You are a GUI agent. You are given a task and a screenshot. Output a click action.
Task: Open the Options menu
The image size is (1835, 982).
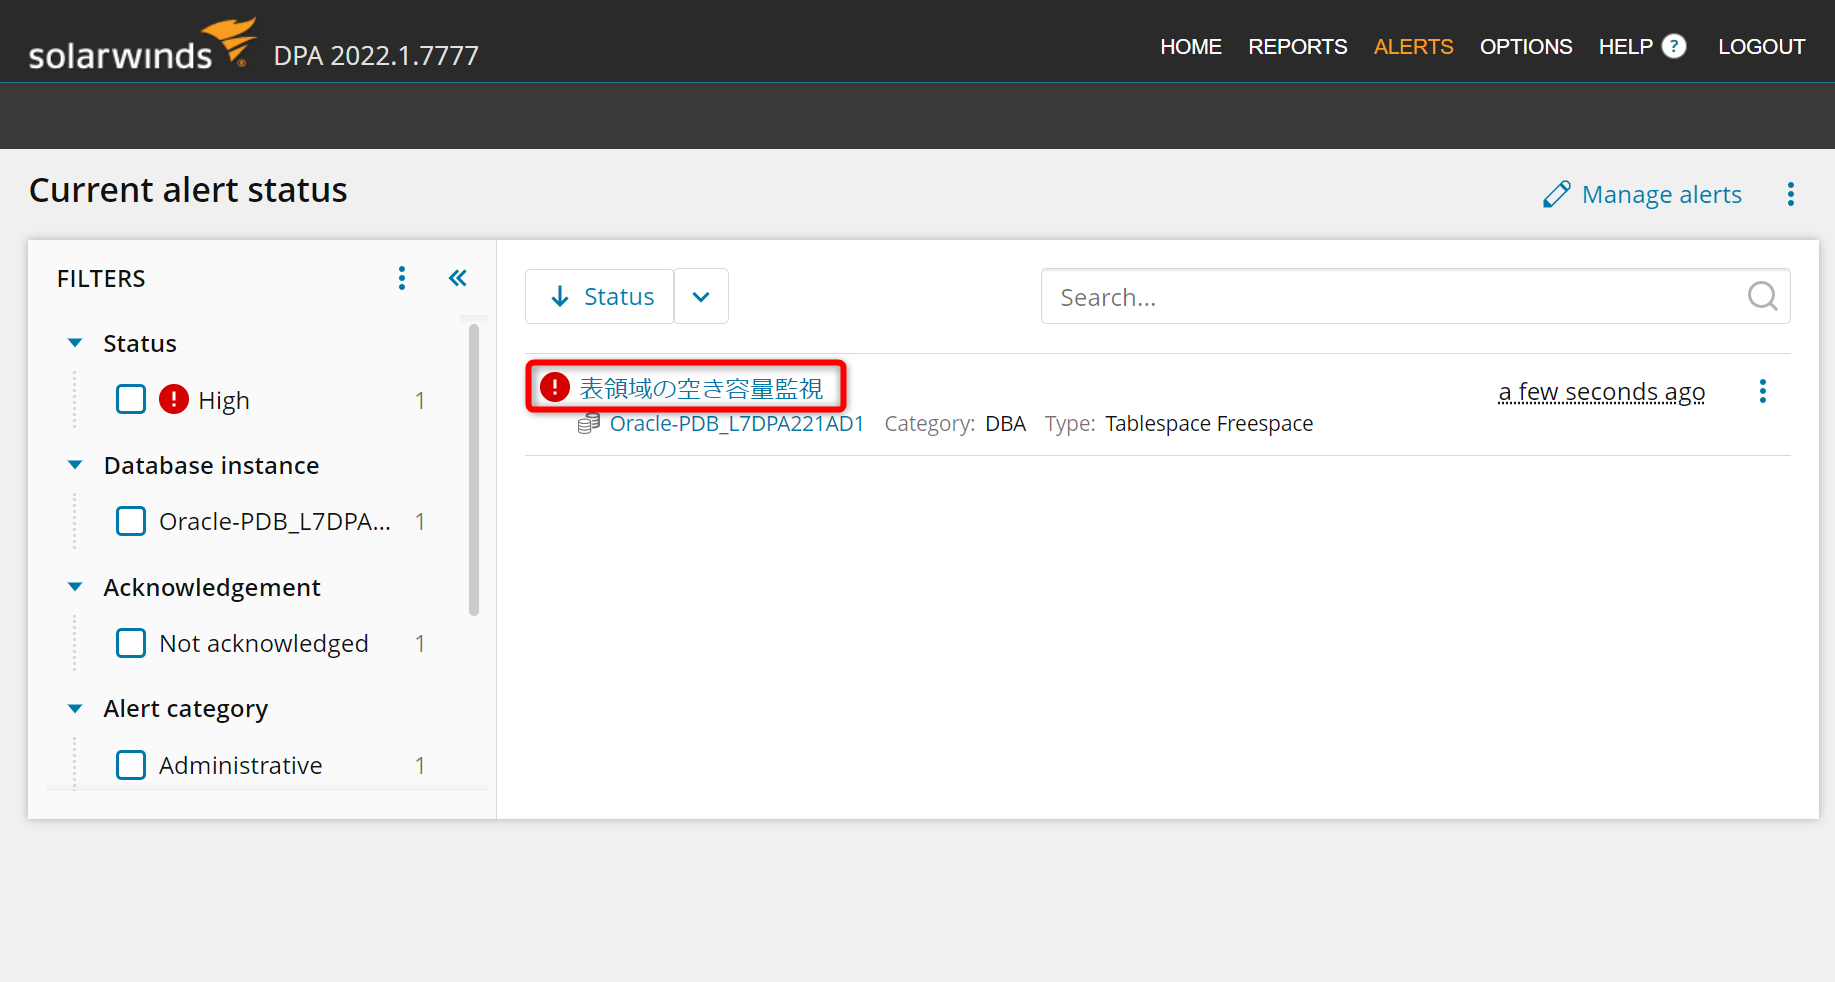click(x=1525, y=47)
